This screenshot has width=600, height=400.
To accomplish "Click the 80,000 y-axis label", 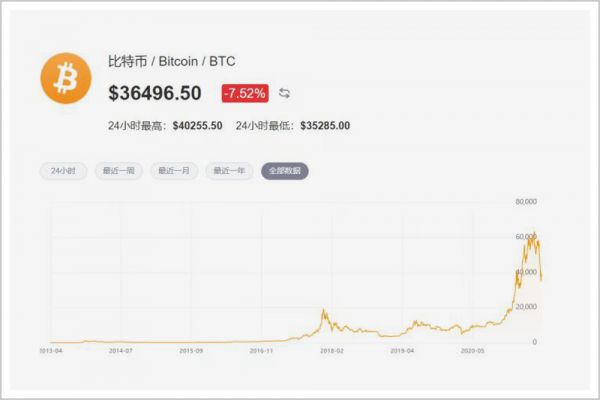I will [x=526, y=201].
